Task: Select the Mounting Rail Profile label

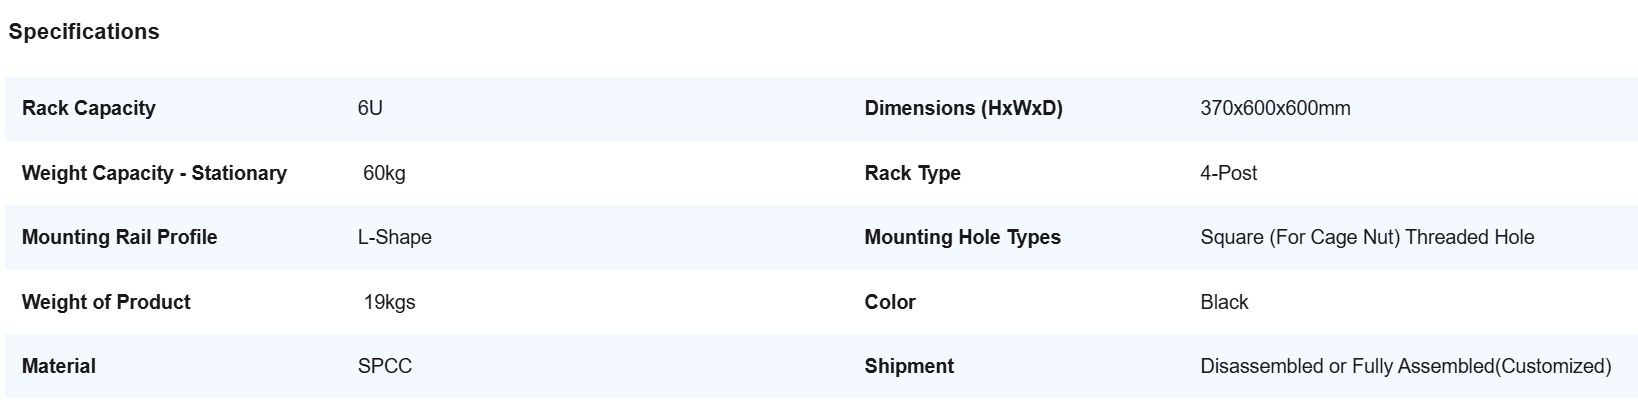Action: coord(119,237)
